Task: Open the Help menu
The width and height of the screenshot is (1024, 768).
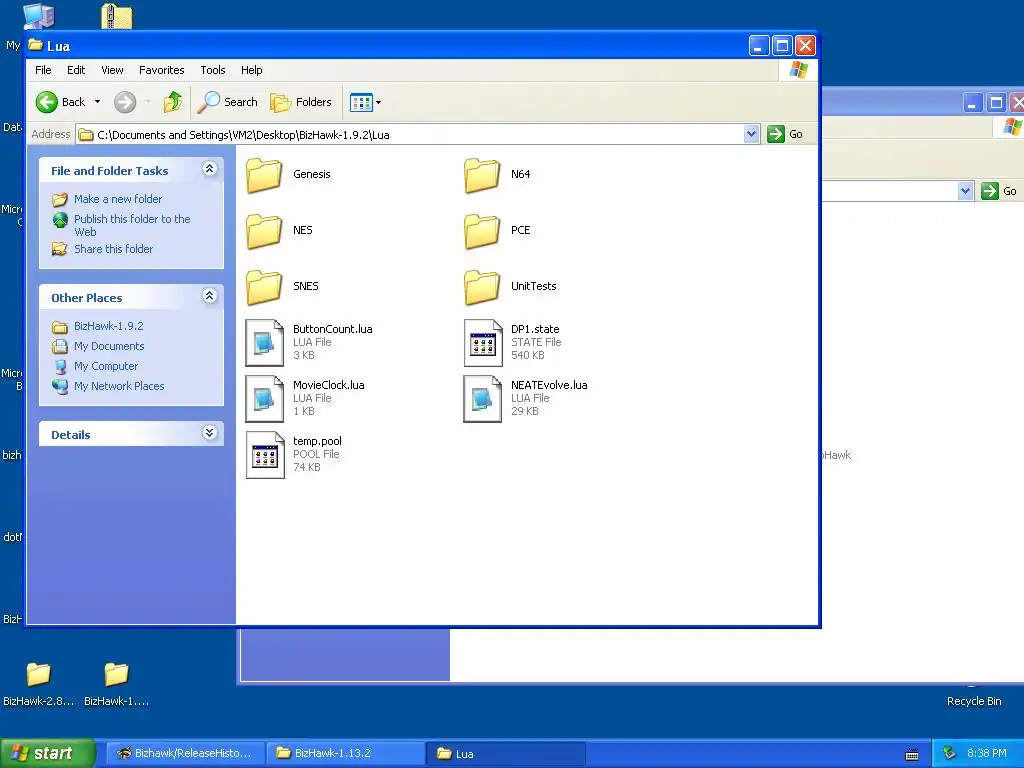Action: 251,70
